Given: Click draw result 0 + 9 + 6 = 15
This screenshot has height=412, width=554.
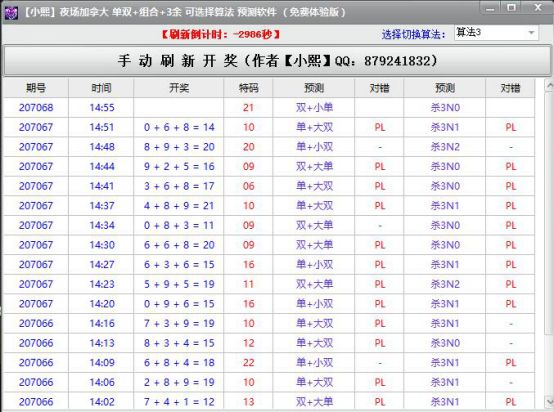Looking at the screenshot, I should click(179, 304).
